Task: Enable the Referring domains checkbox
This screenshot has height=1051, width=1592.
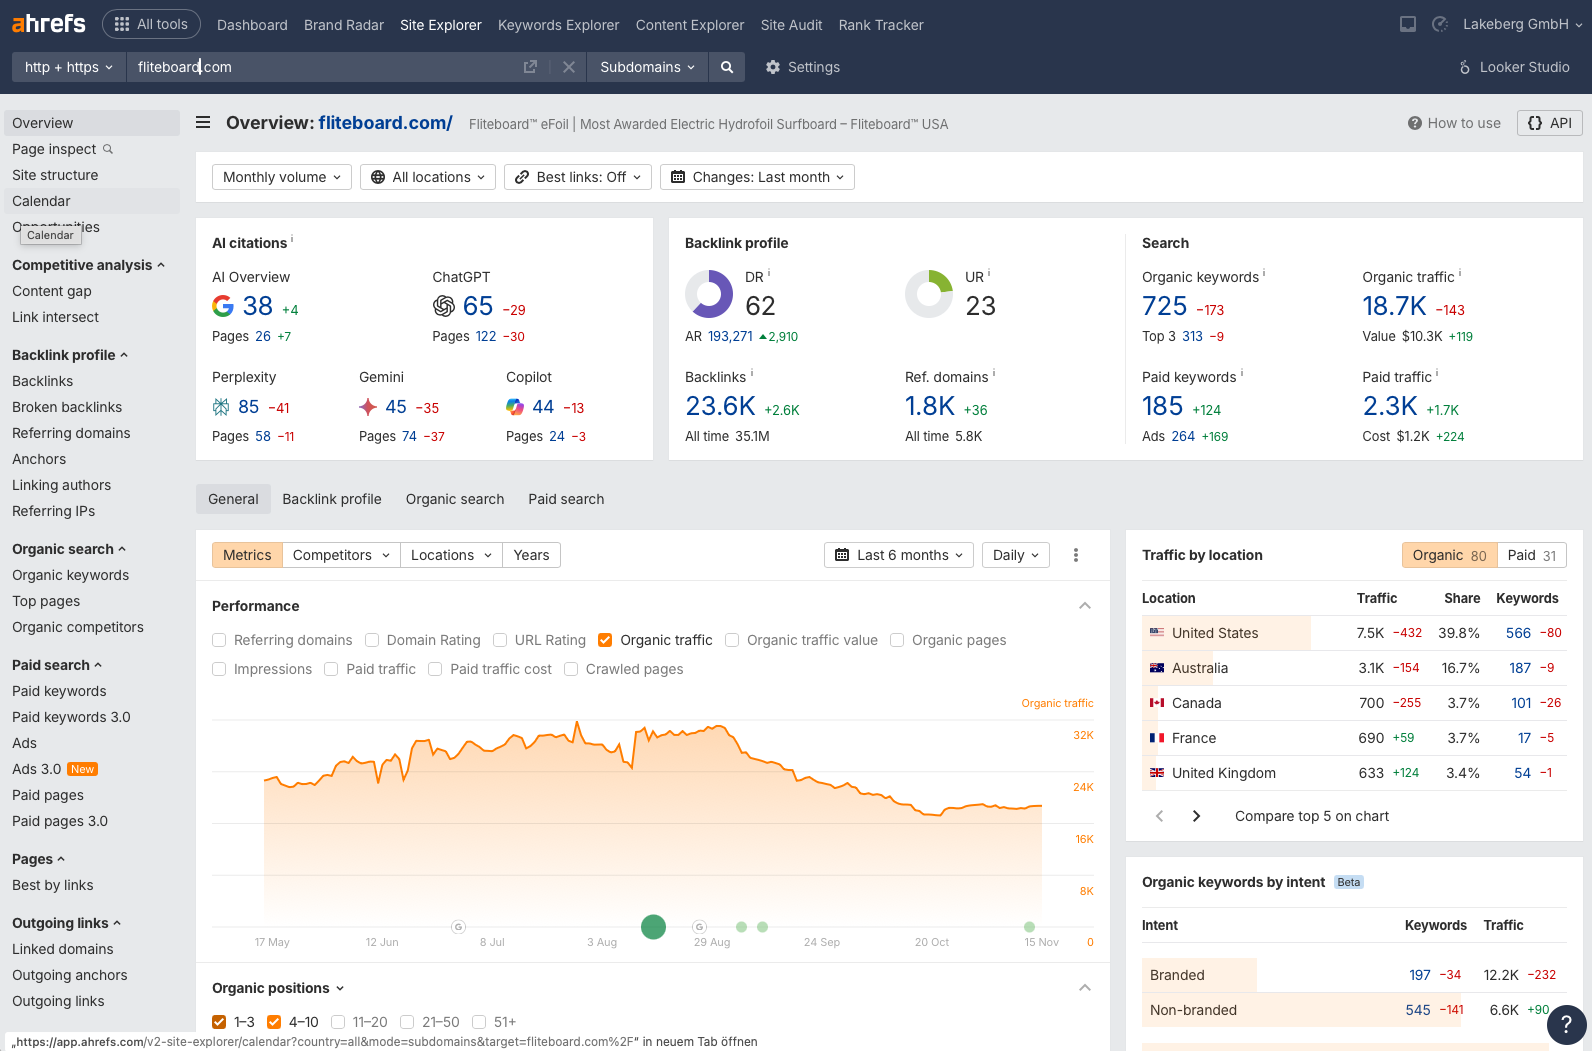Action: click(x=219, y=640)
